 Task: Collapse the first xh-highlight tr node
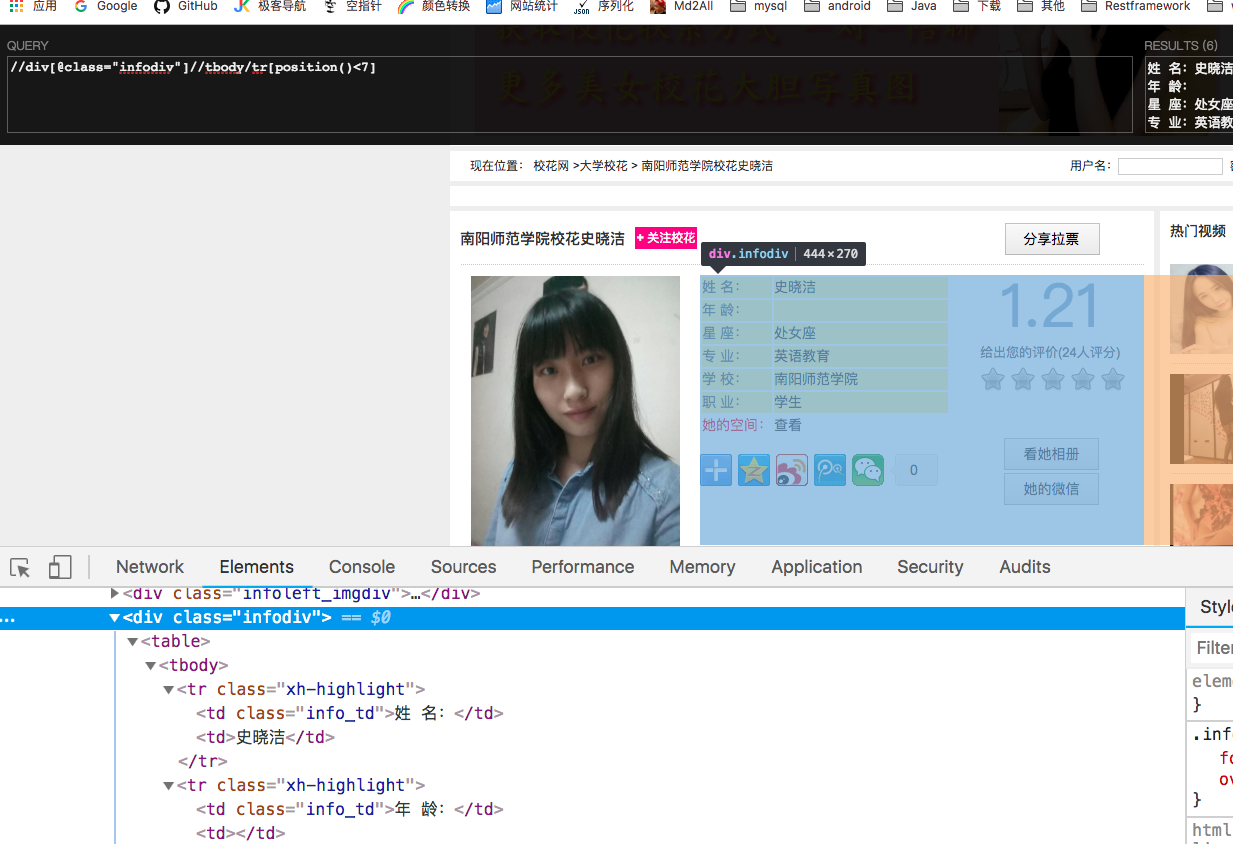coord(169,690)
